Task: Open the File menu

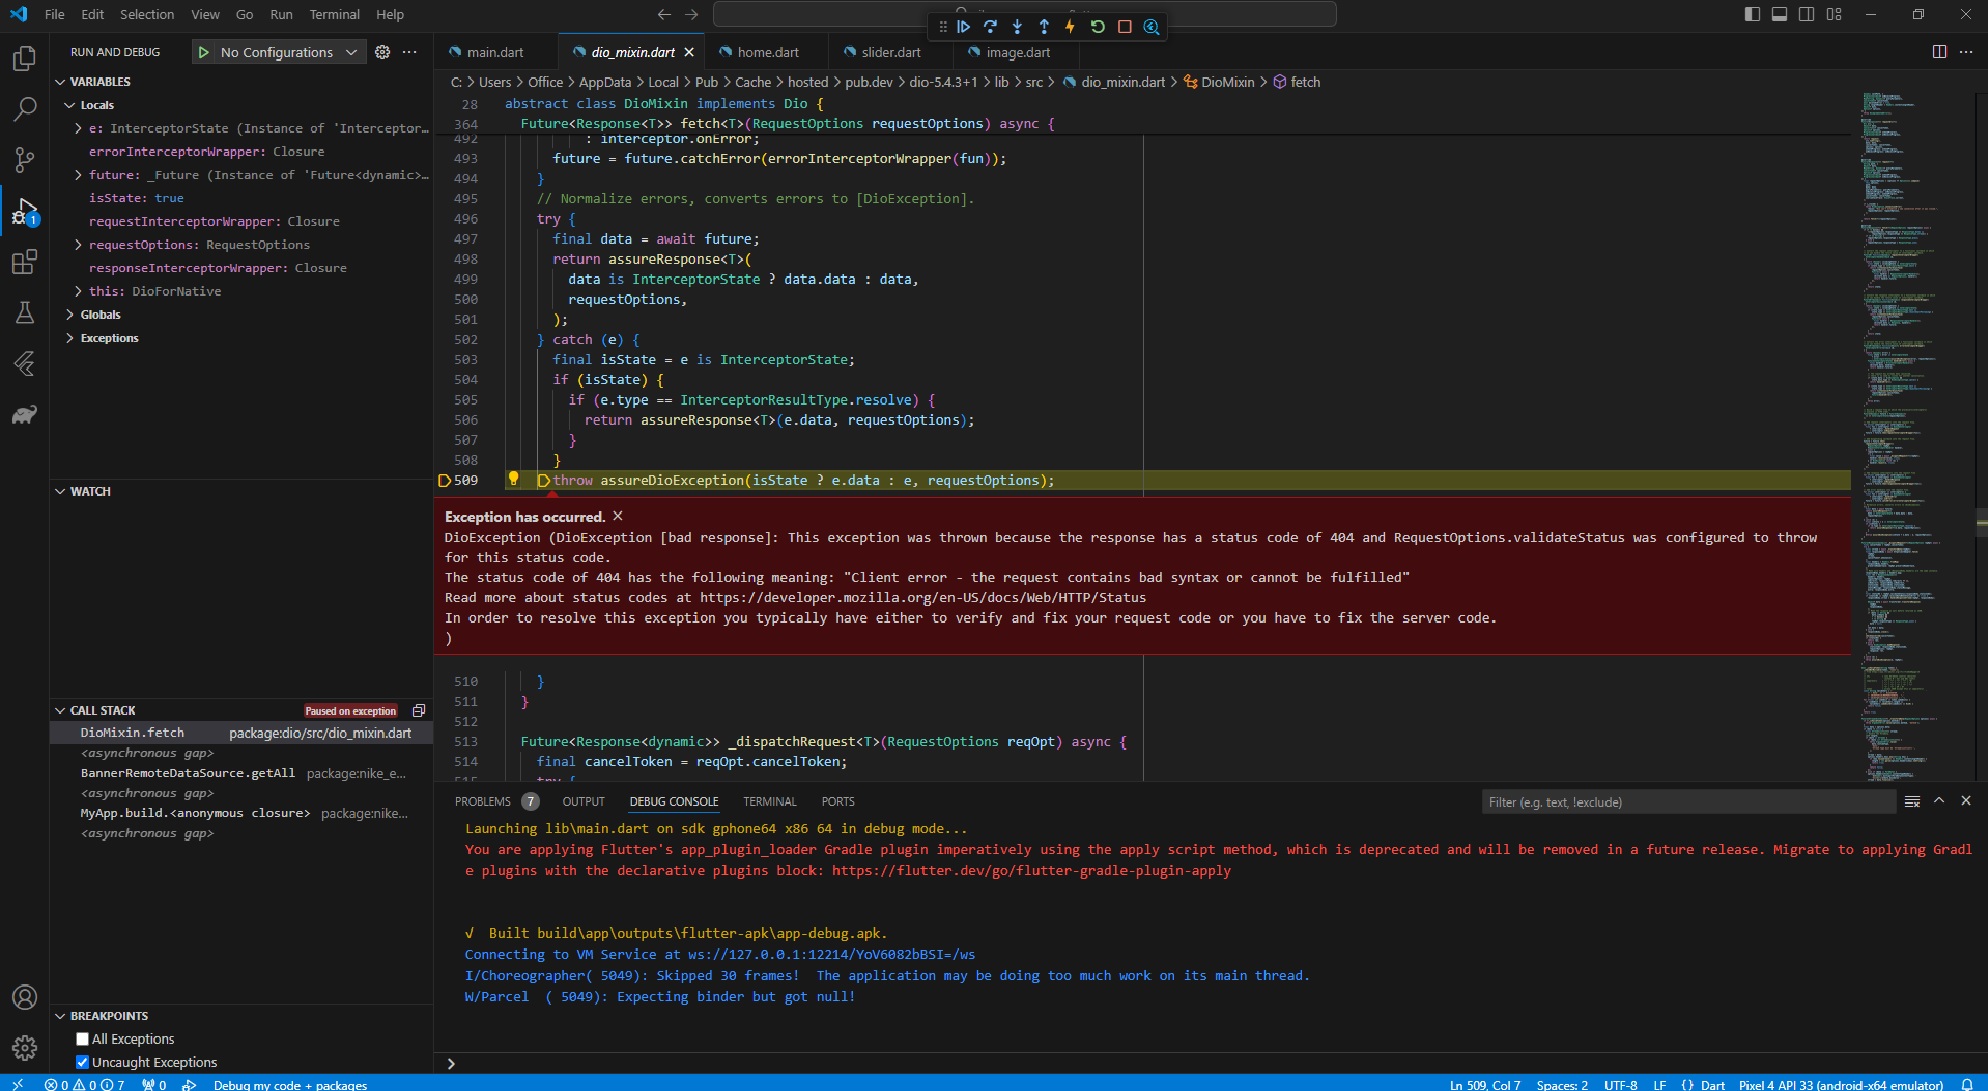Action: pyautogui.click(x=55, y=14)
